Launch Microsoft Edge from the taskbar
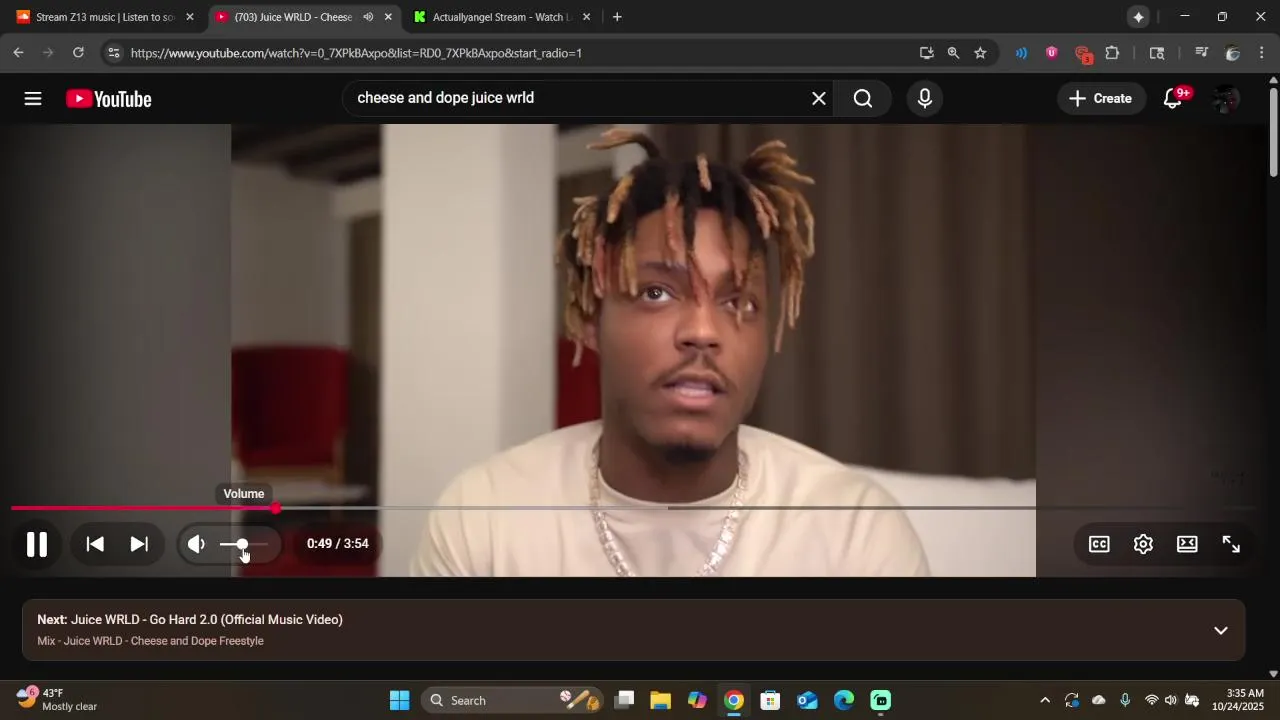 click(844, 700)
